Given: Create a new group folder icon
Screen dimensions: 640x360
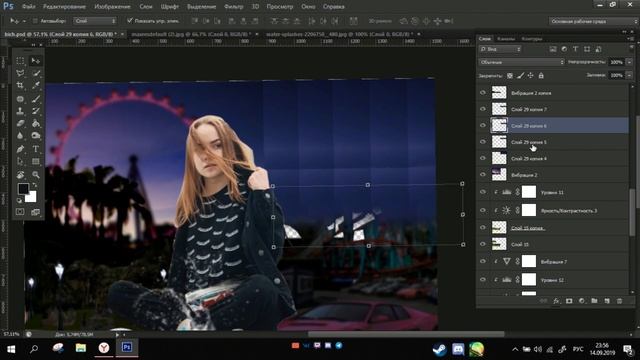Looking at the screenshot, I should pyautogui.click(x=594, y=301).
